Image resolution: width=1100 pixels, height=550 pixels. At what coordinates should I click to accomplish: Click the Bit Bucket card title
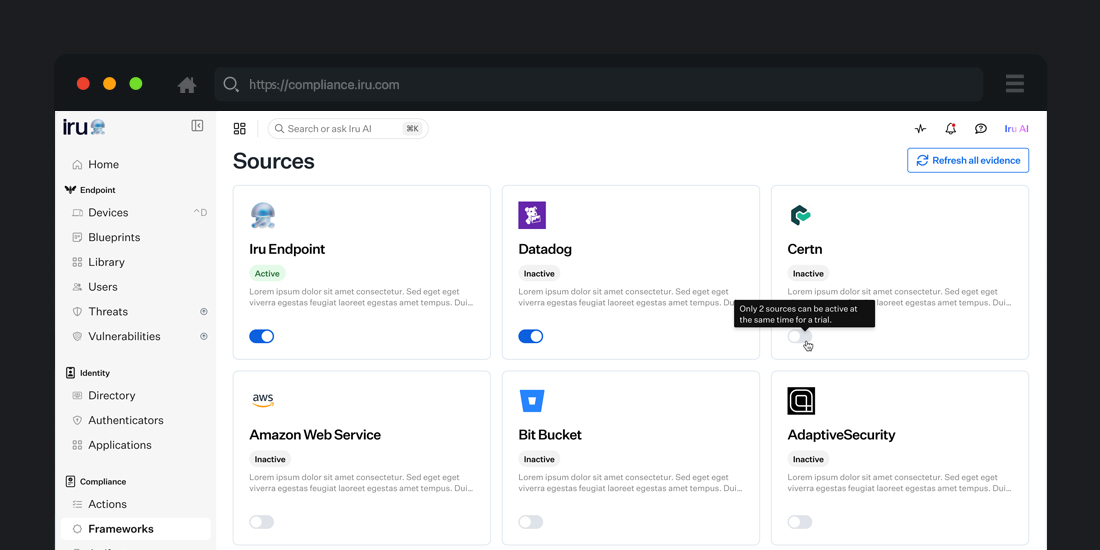coord(550,435)
